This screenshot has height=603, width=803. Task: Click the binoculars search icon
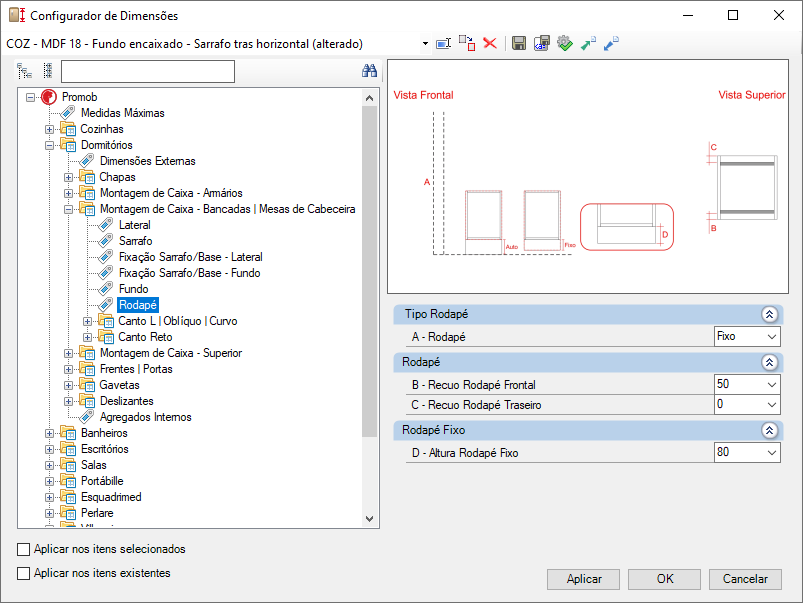[x=369, y=71]
